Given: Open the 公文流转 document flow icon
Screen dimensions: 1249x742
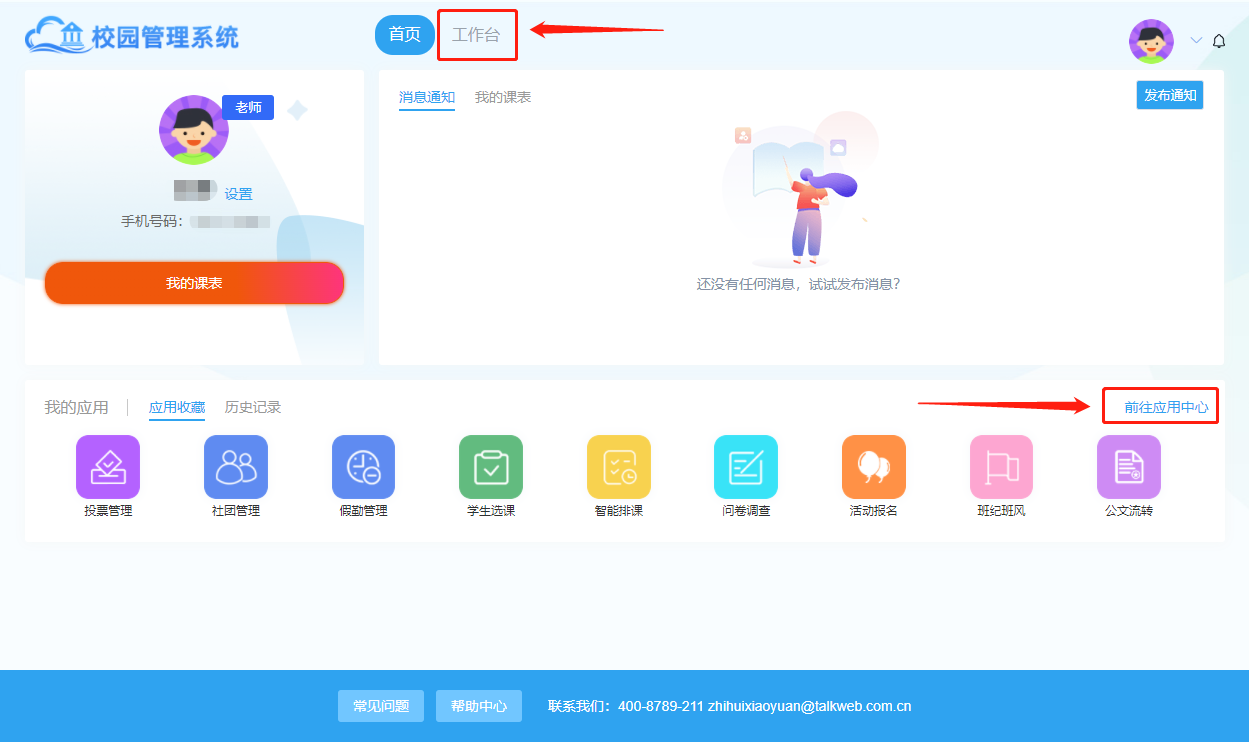Looking at the screenshot, I should click(1128, 467).
